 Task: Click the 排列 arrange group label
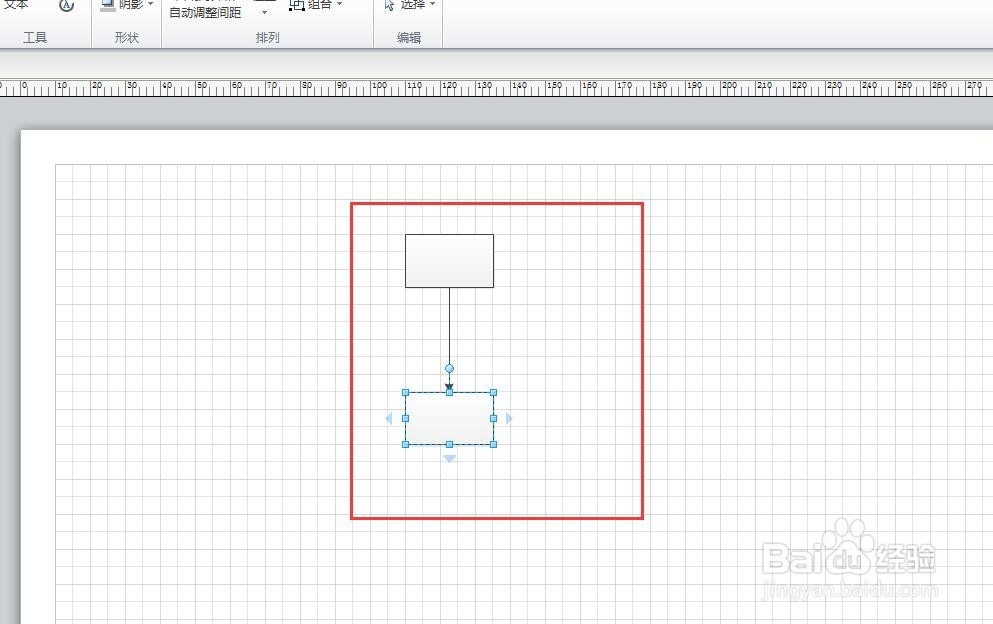[x=267, y=37]
